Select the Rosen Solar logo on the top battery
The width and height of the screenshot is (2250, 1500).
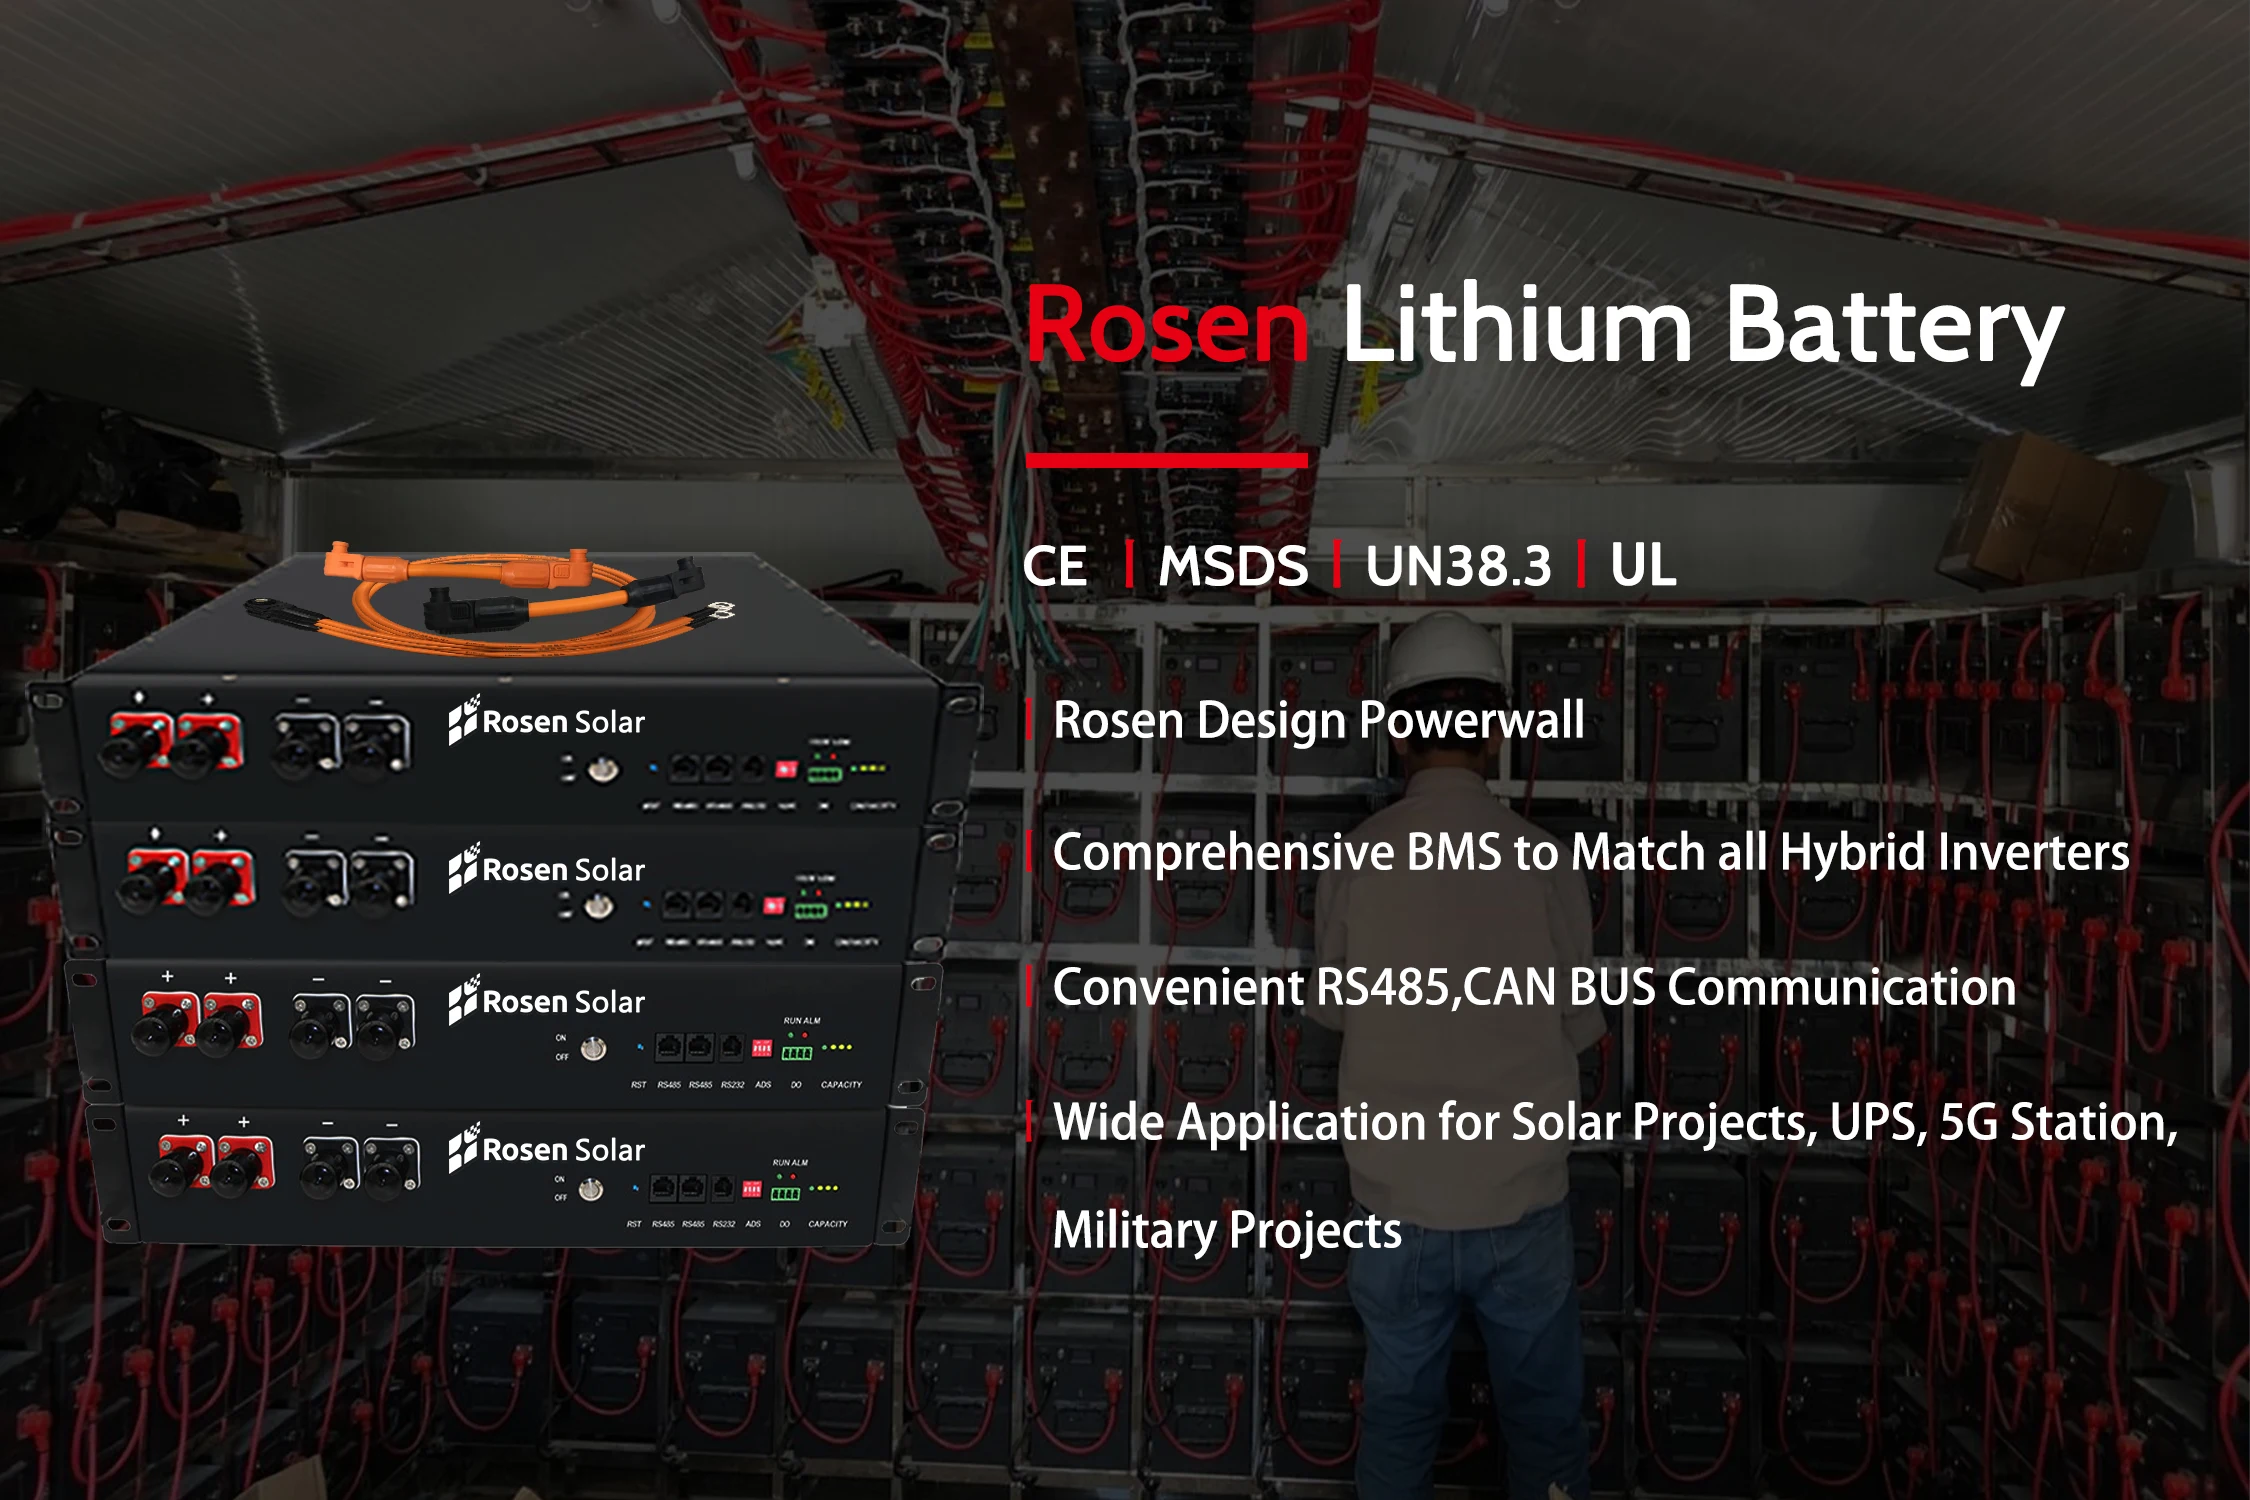[x=548, y=721]
